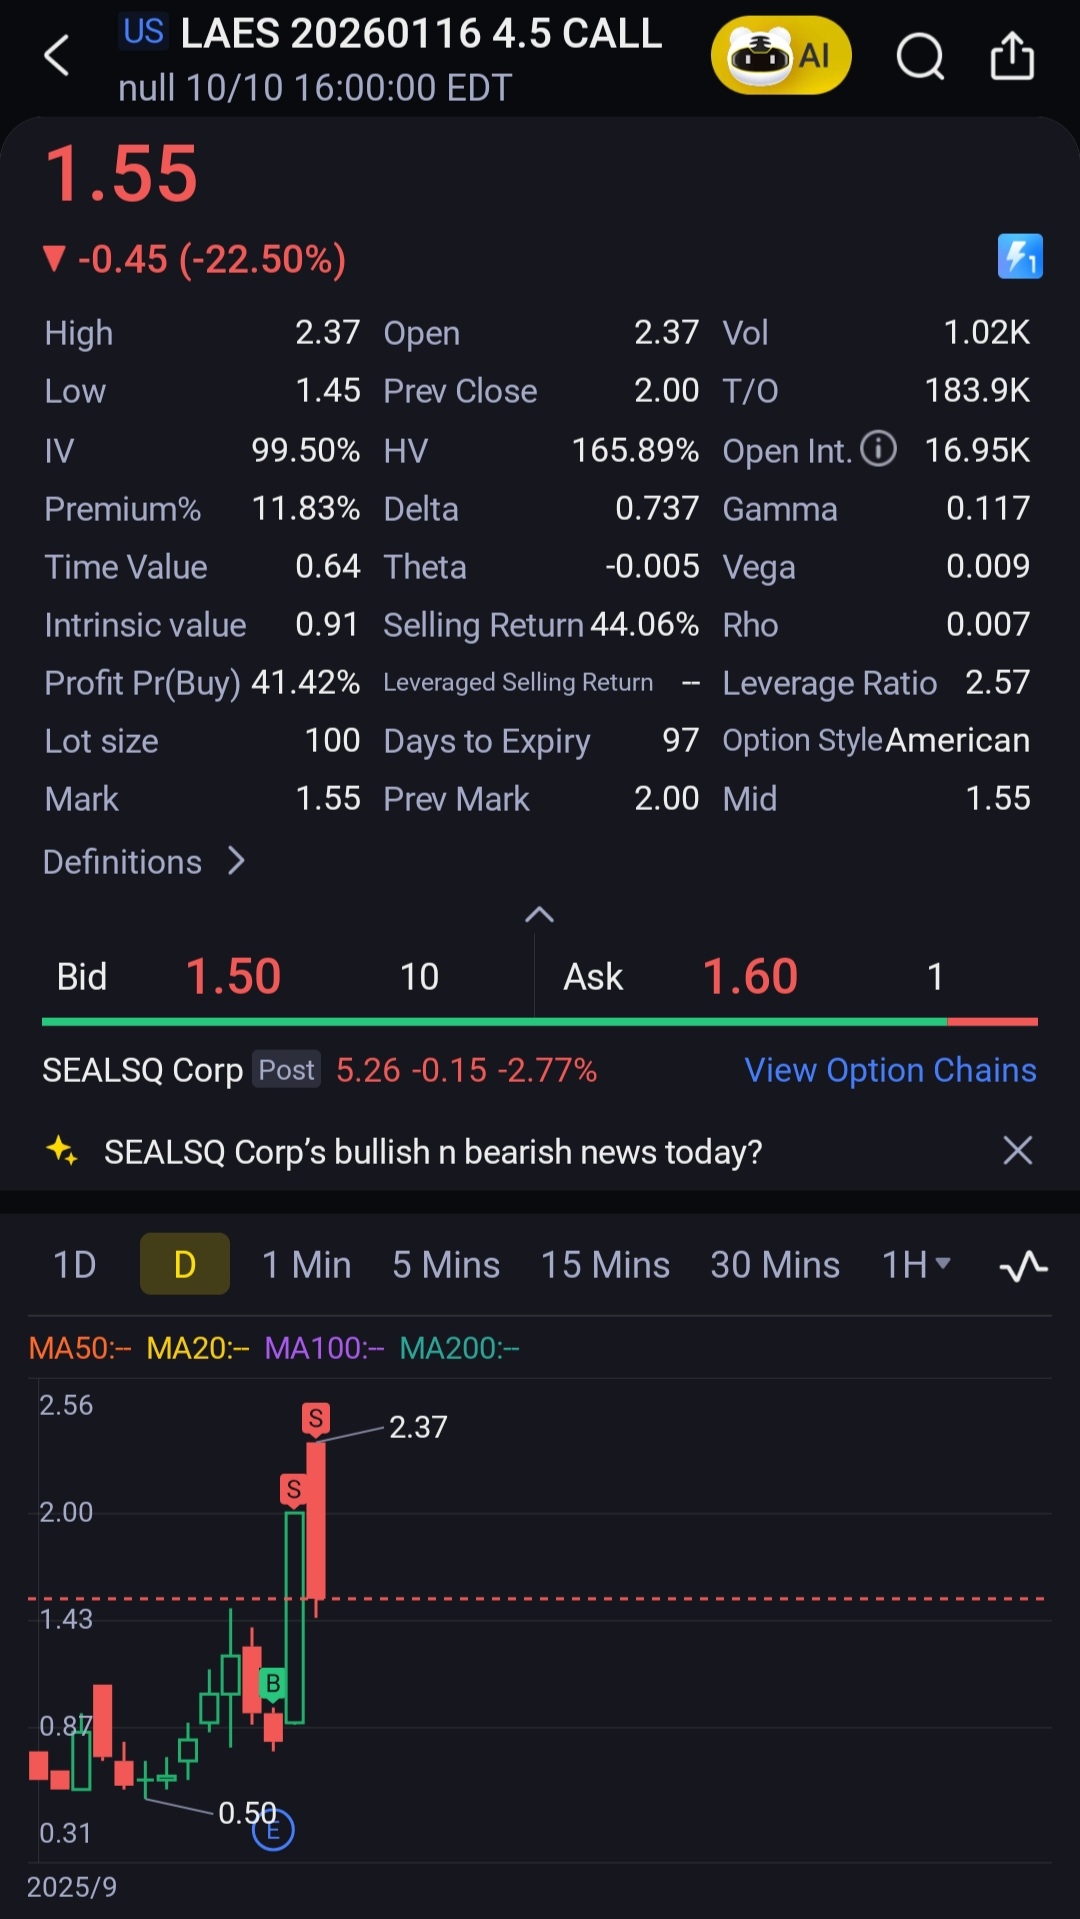Tap the share icon
This screenshot has width=1080, height=1919.
tap(1012, 56)
